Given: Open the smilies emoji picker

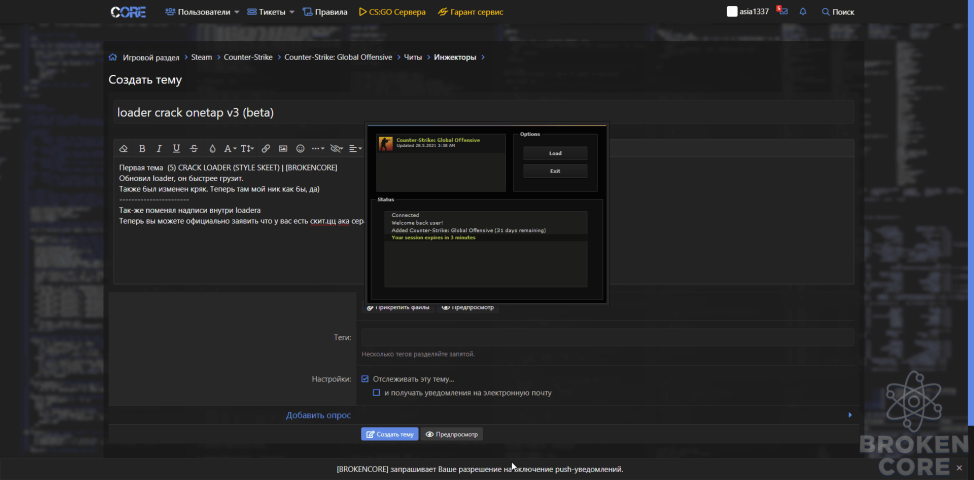Looking at the screenshot, I should [301, 148].
